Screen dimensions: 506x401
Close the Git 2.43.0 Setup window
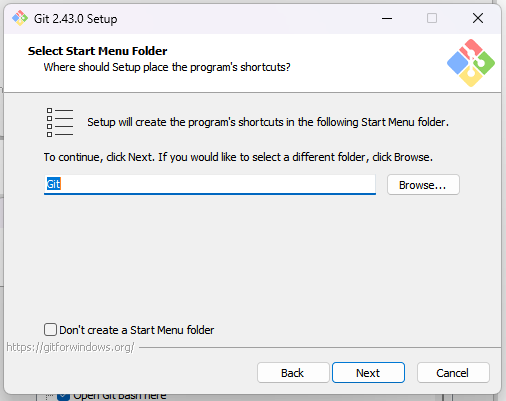click(478, 18)
